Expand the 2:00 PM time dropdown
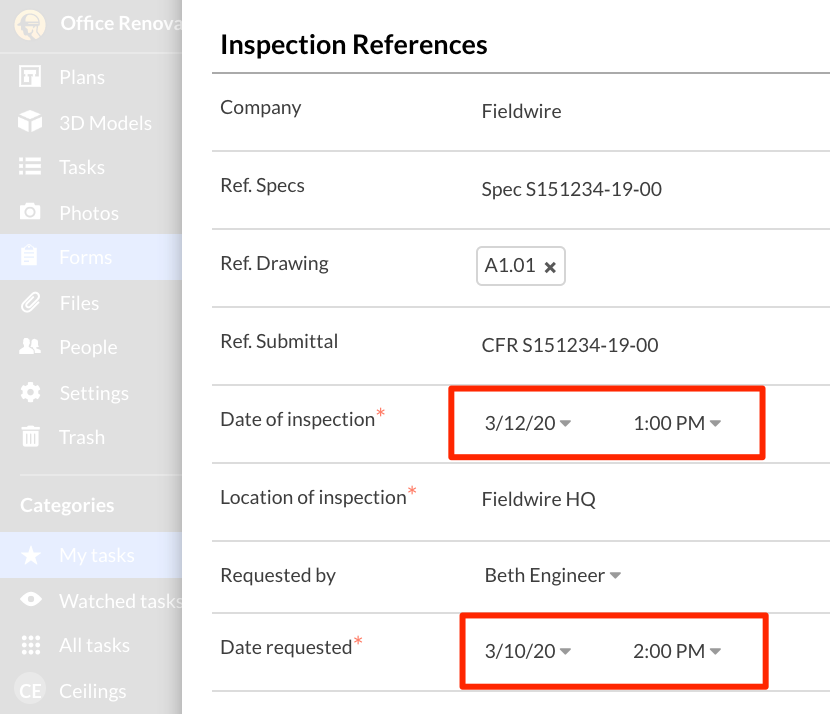830x714 pixels. coord(677,651)
